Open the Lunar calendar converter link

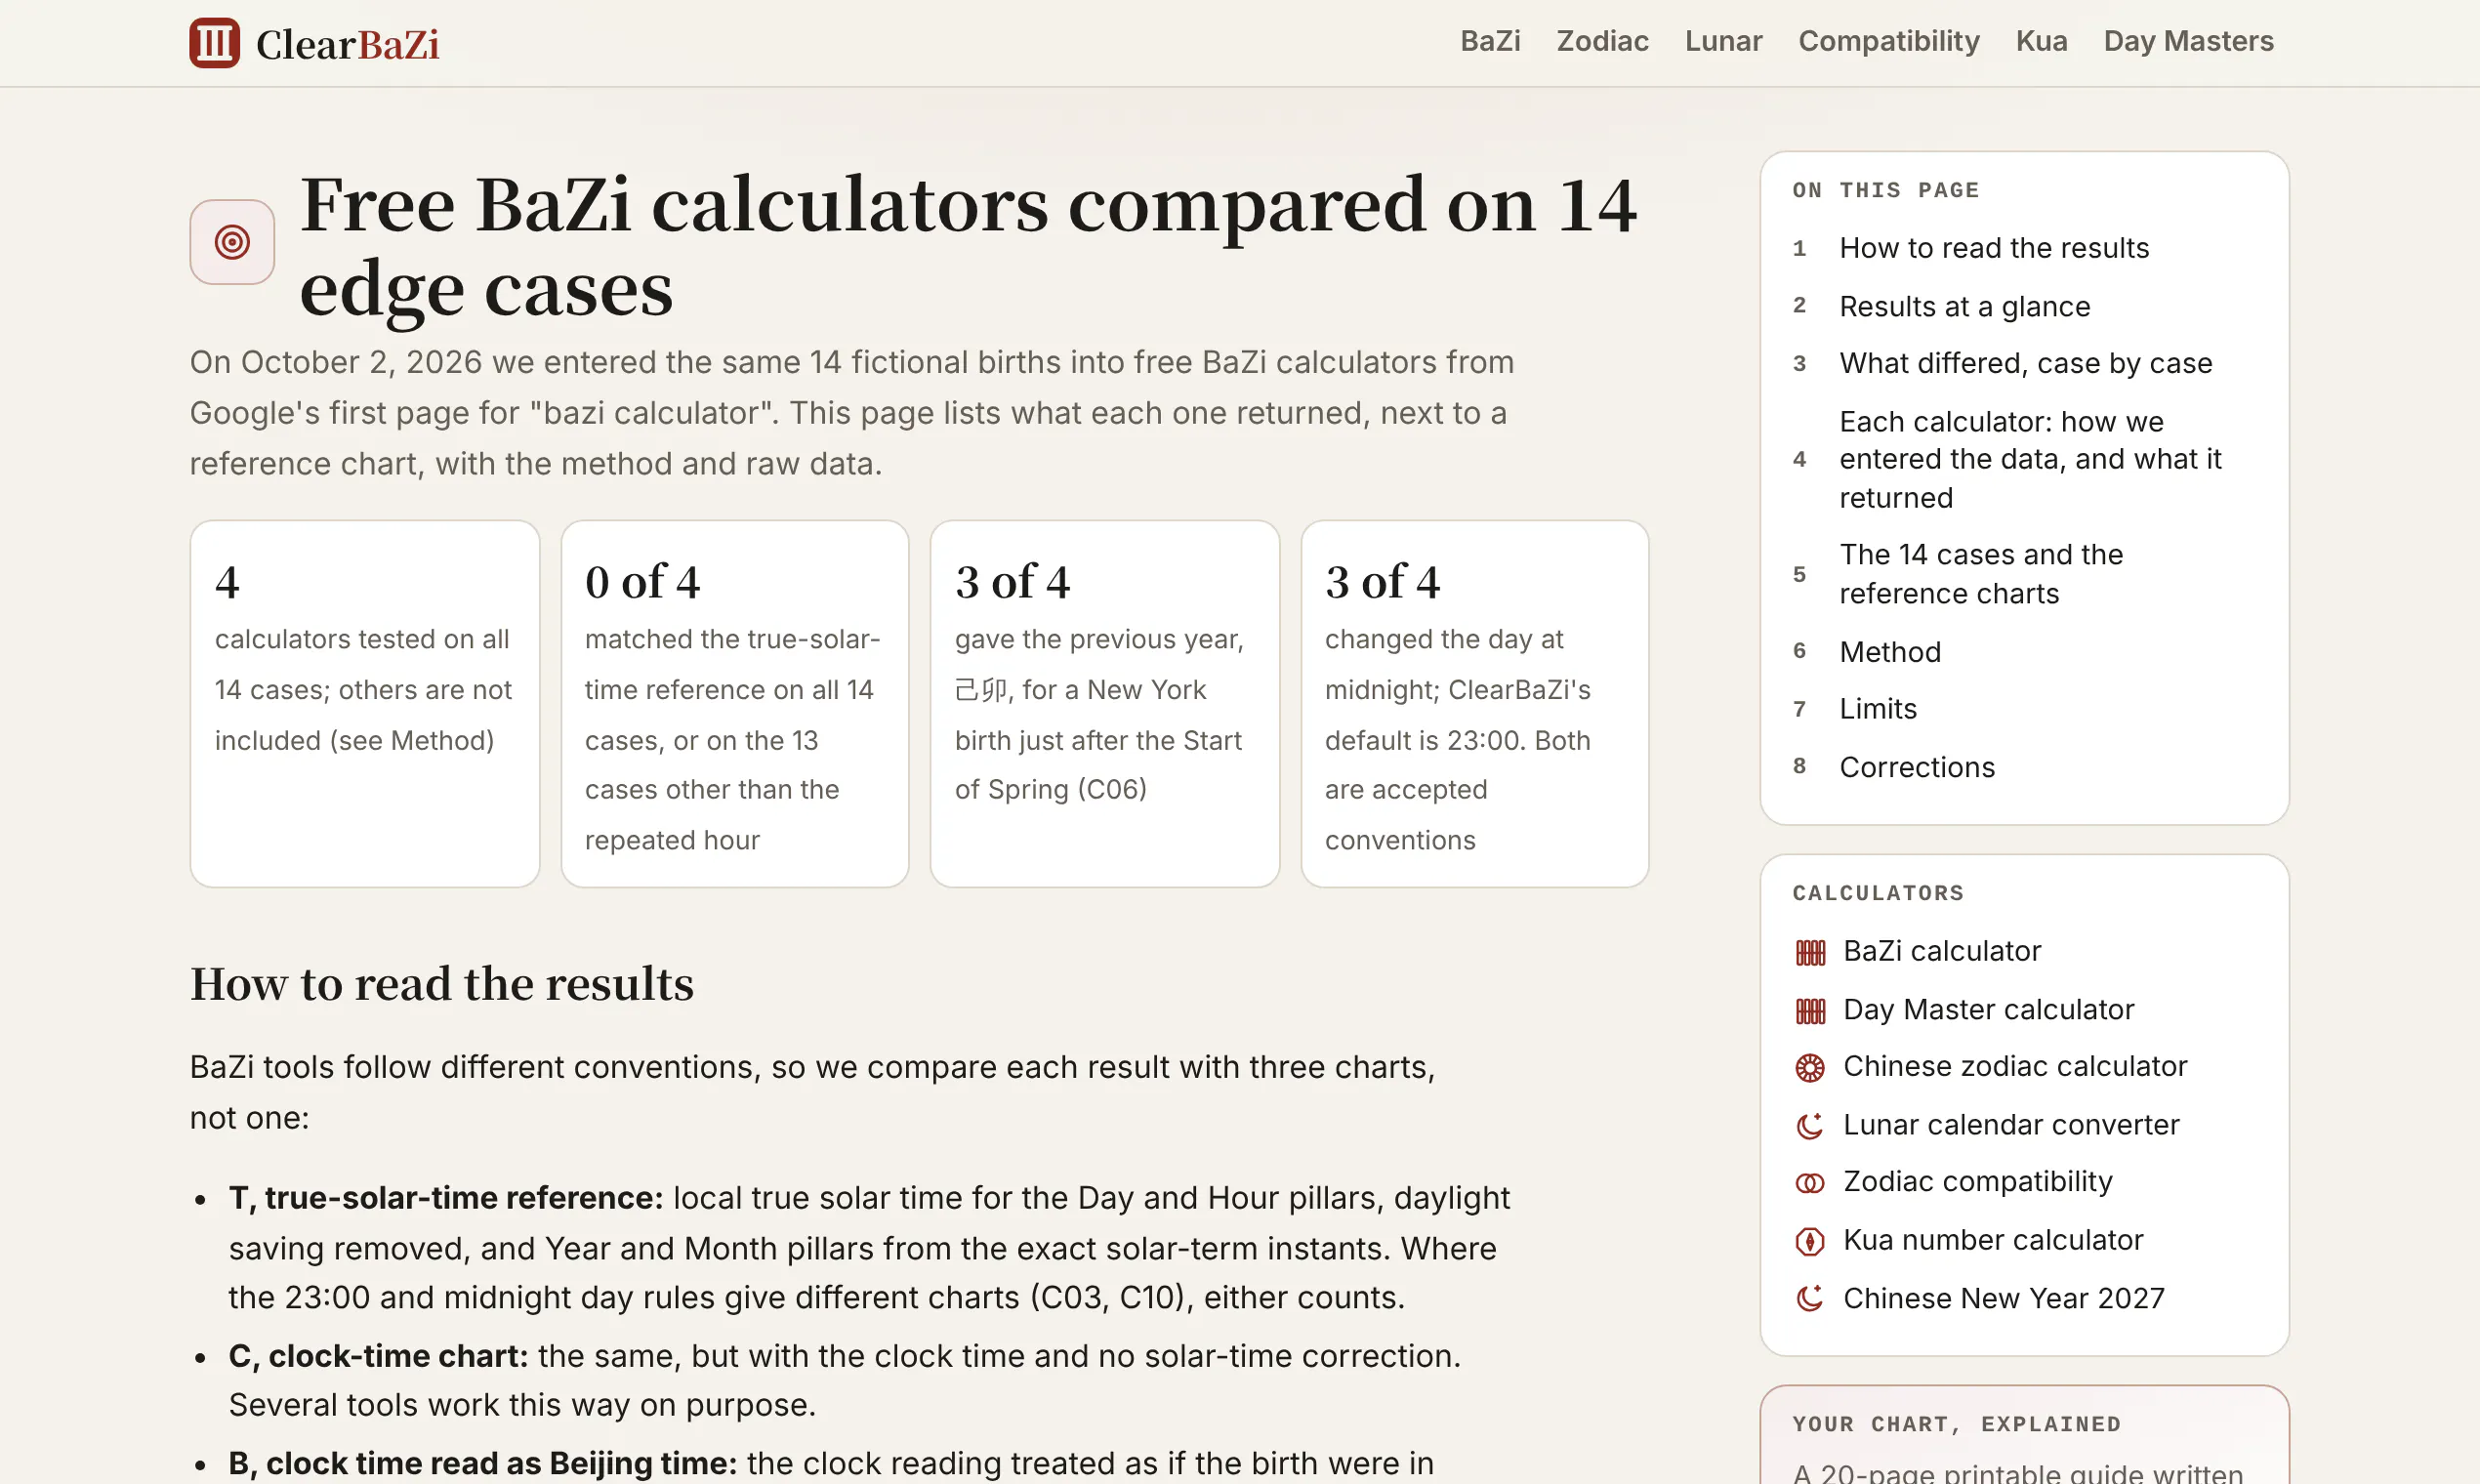pos(2010,1125)
